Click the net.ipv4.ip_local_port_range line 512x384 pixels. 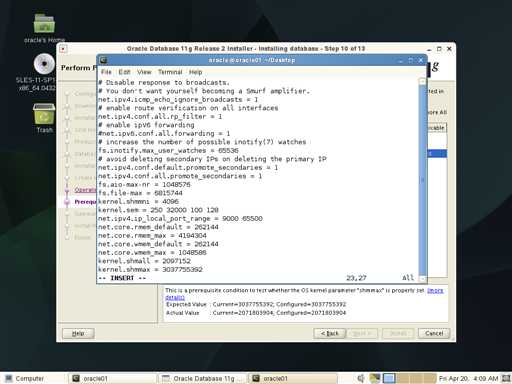pyautogui.click(x=180, y=218)
